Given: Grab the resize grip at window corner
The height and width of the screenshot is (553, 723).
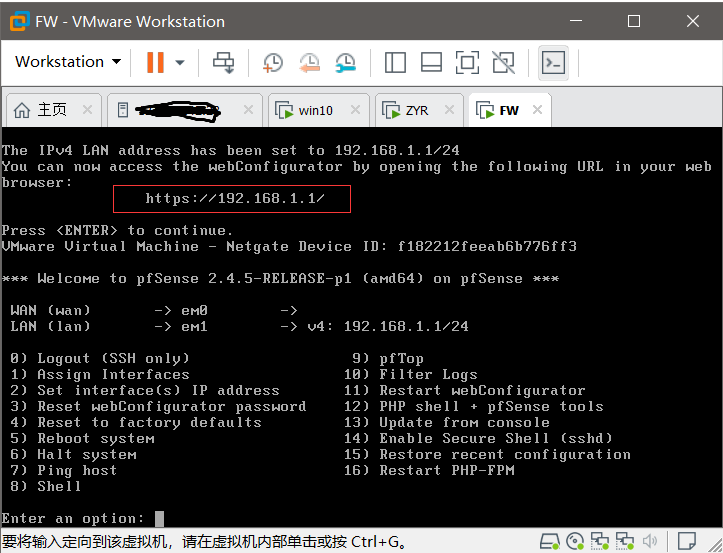Looking at the screenshot, I should pyautogui.click(x=714, y=544).
